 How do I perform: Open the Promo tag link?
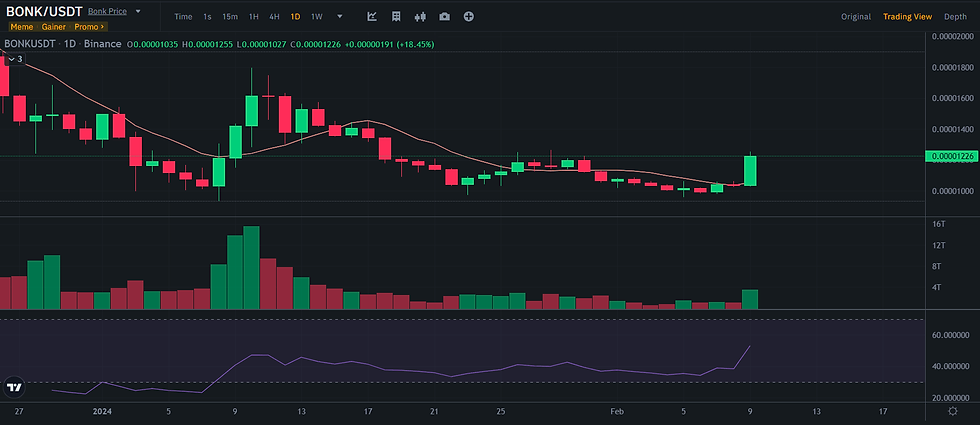click(x=89, y=27)
